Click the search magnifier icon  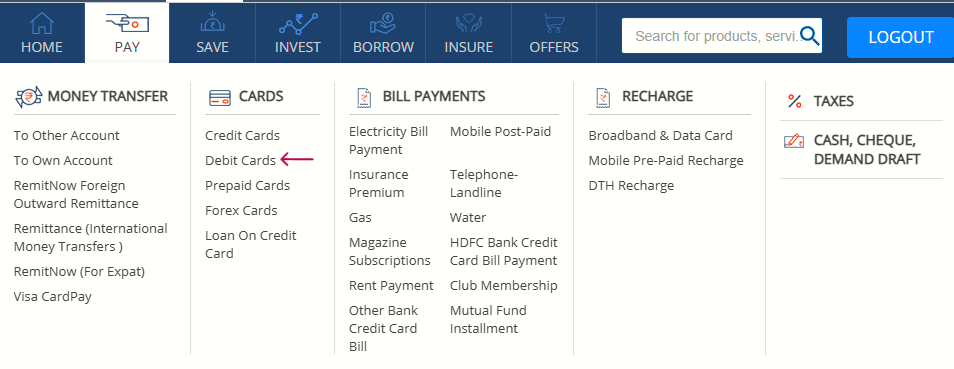pyautogui.click(x=810, y=36)
